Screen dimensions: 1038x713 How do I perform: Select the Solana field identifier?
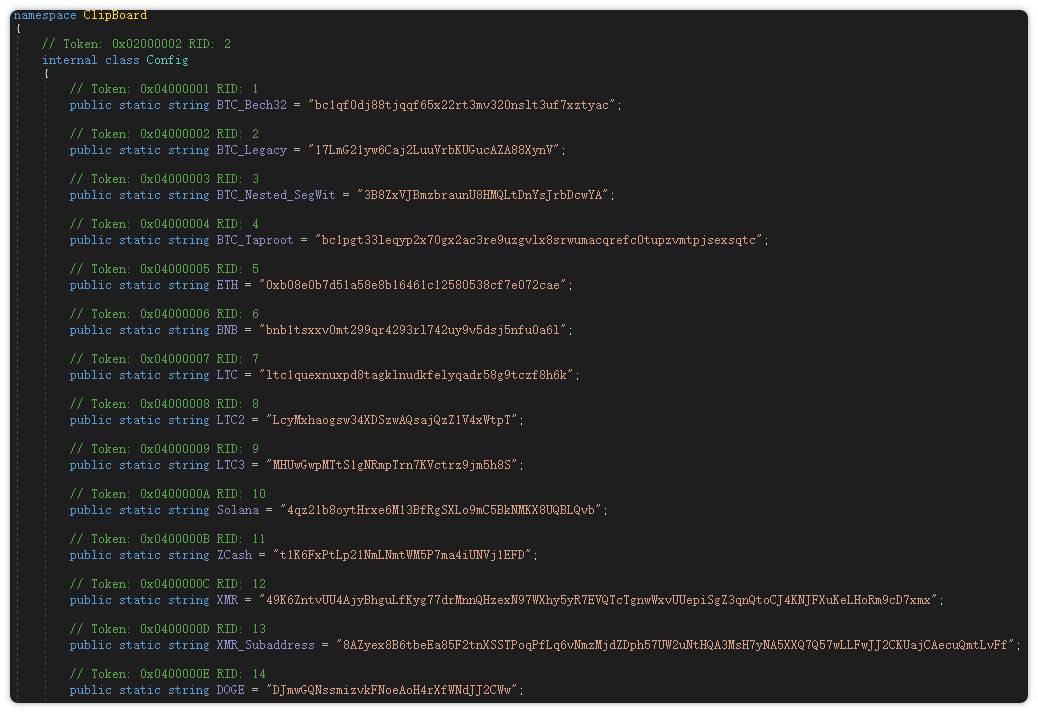pyautogui.click(x=237, y=510)
